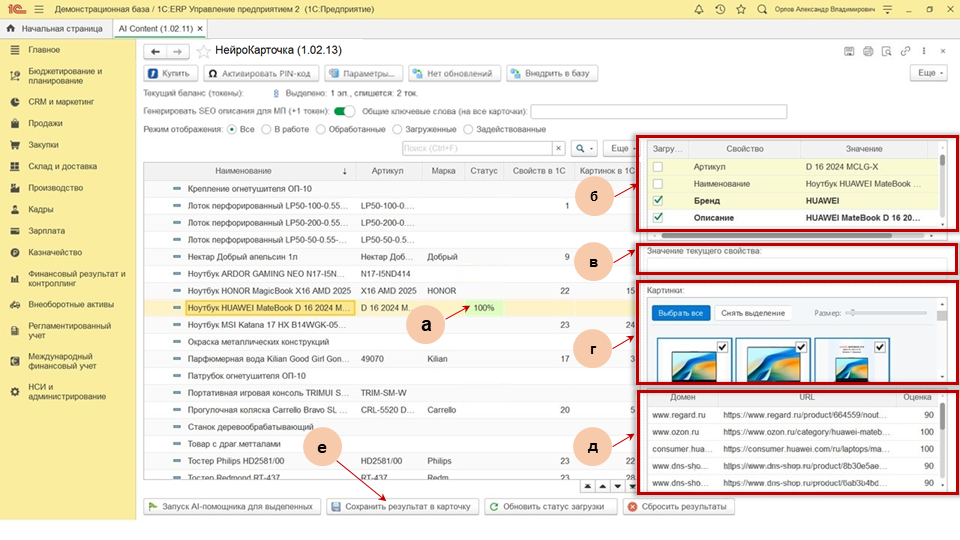Click the print icon in form header
Viewport: 960px width, 540px height.
tap(868, 51)
